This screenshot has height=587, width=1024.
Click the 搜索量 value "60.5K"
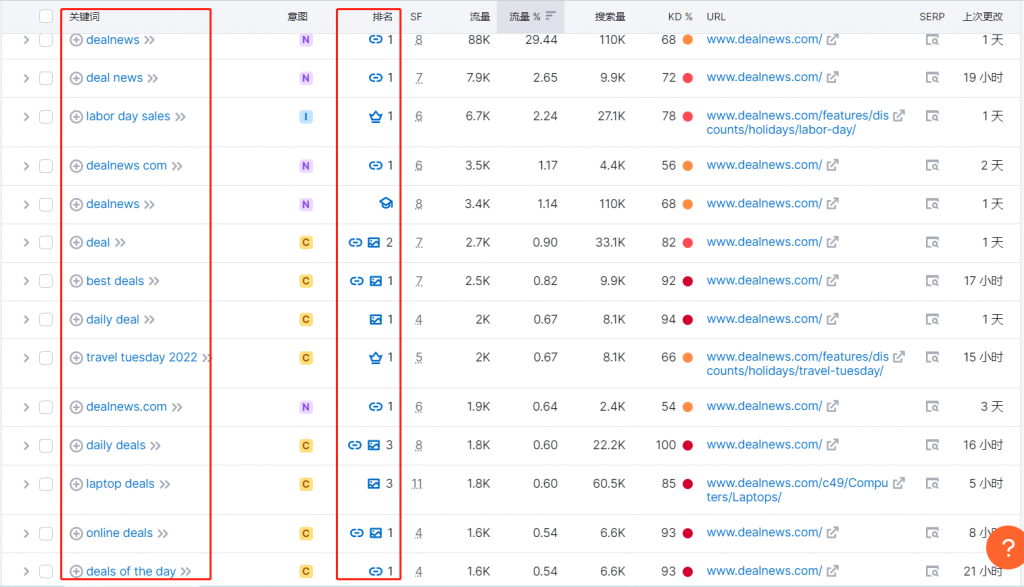[609, 484]
